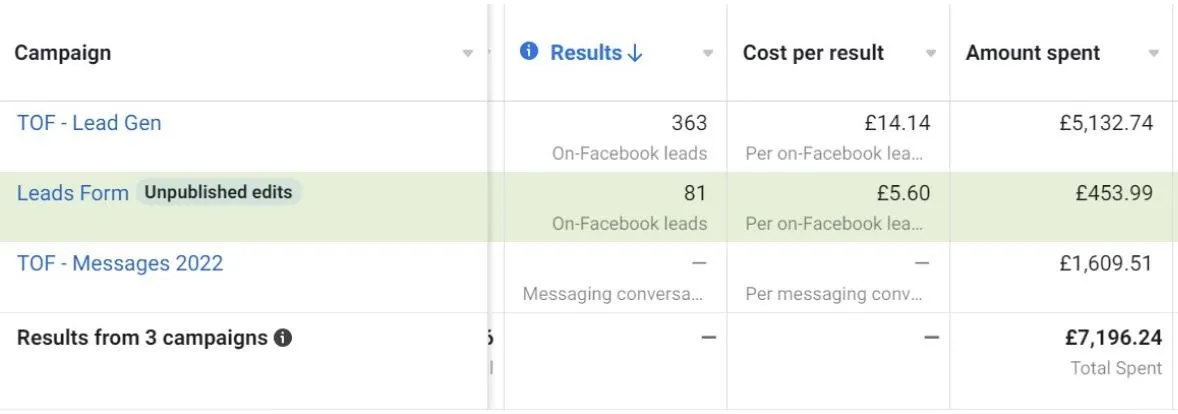
Task: Click the £5.60 cost per result cell
Action: coord(903,193)
